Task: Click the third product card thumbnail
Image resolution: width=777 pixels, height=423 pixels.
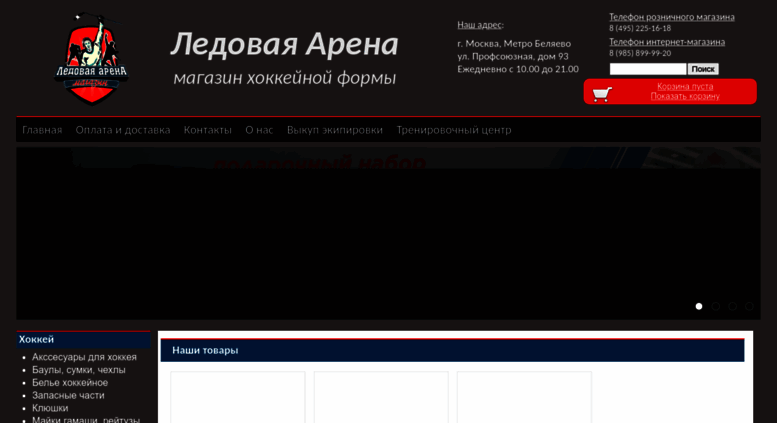Action: coord(524,397)
